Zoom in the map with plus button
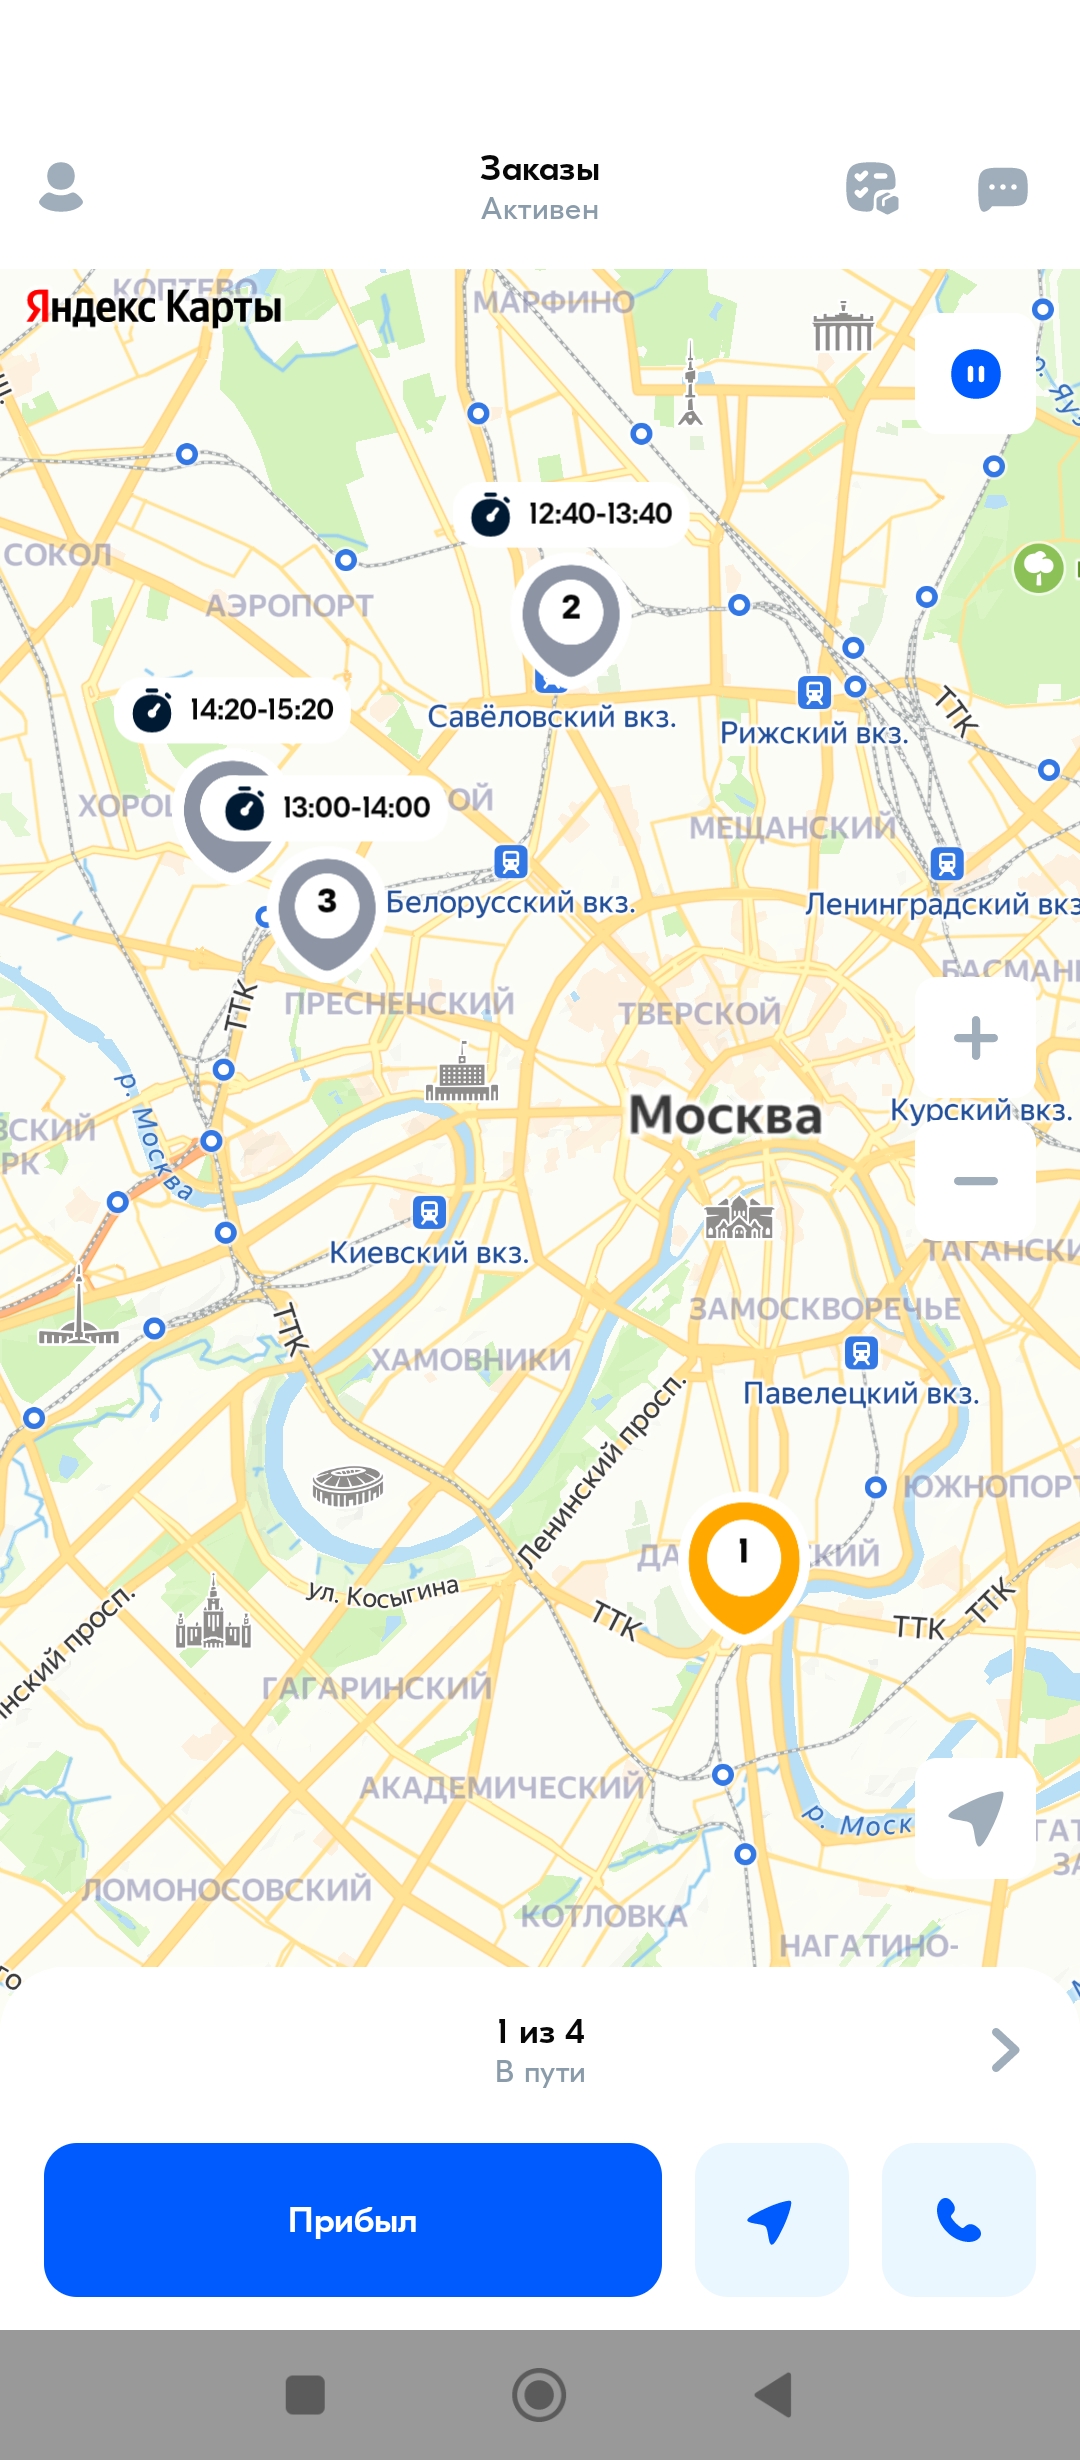1080x2460 pixels. pos(975,1037)
